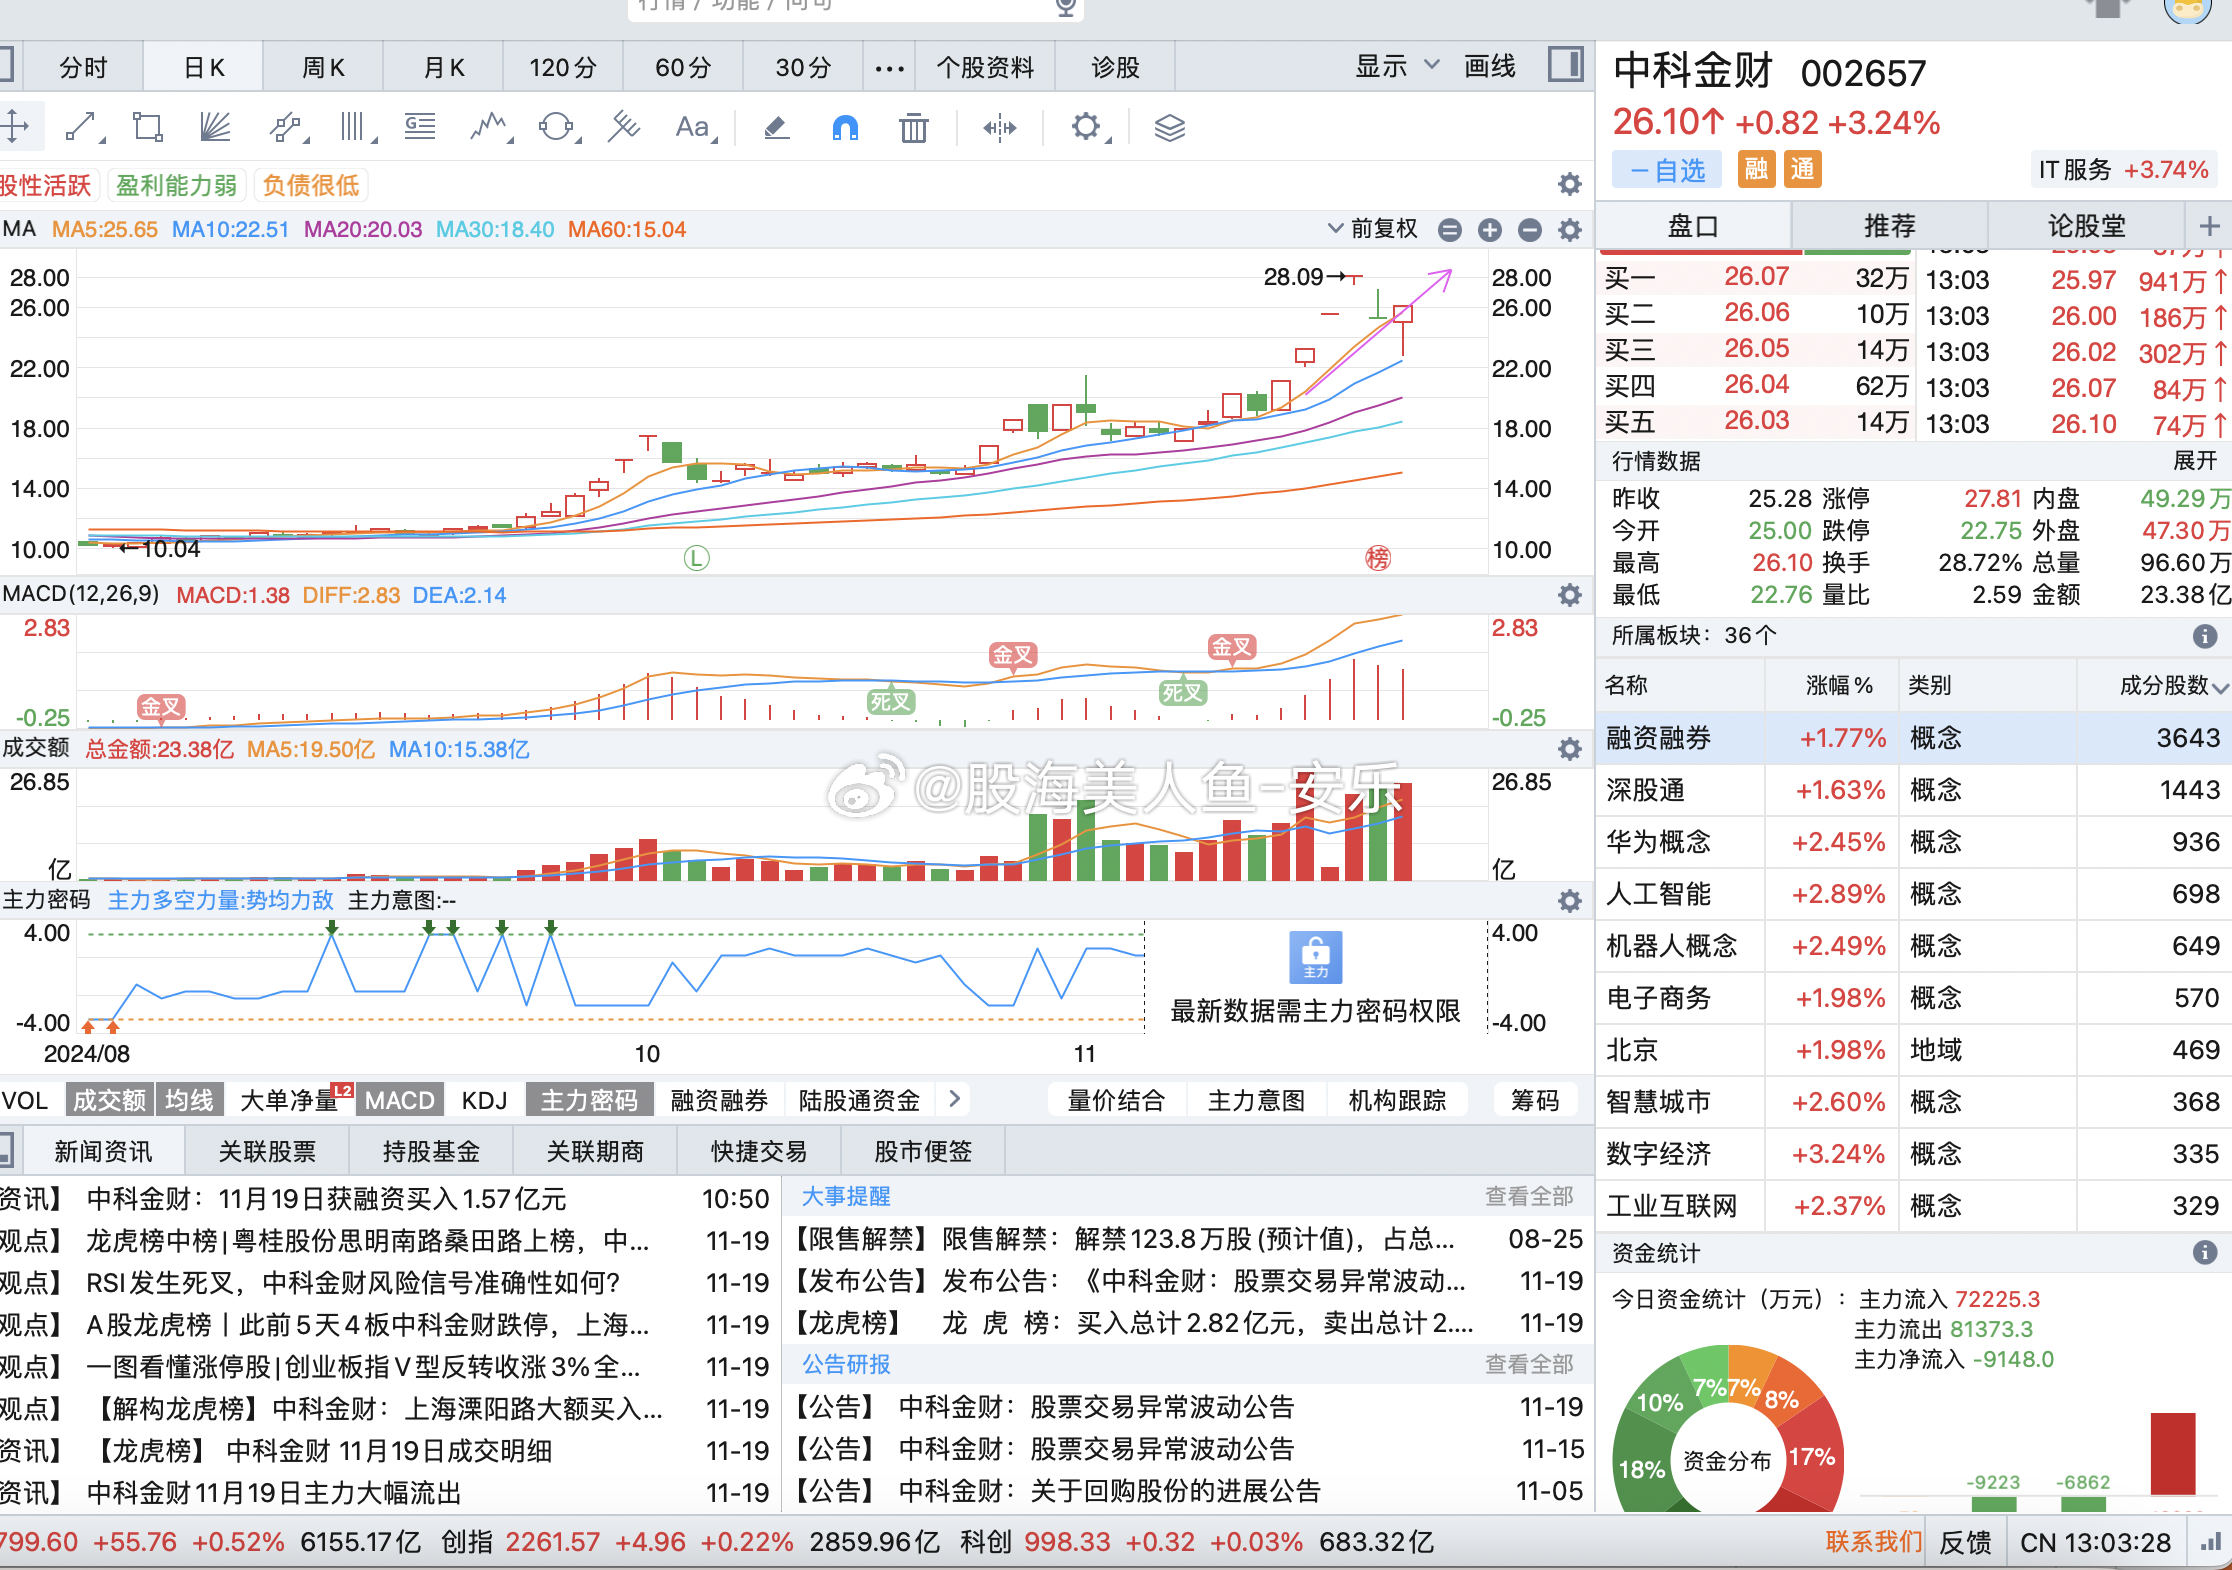Open the 个股资料 tab
Viewport: 2232px width, 1570px height.
coord(985,68)
